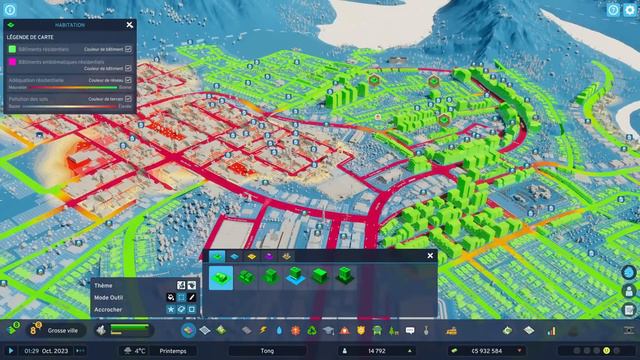Click the money balance 5 932 584

(486, 351)
